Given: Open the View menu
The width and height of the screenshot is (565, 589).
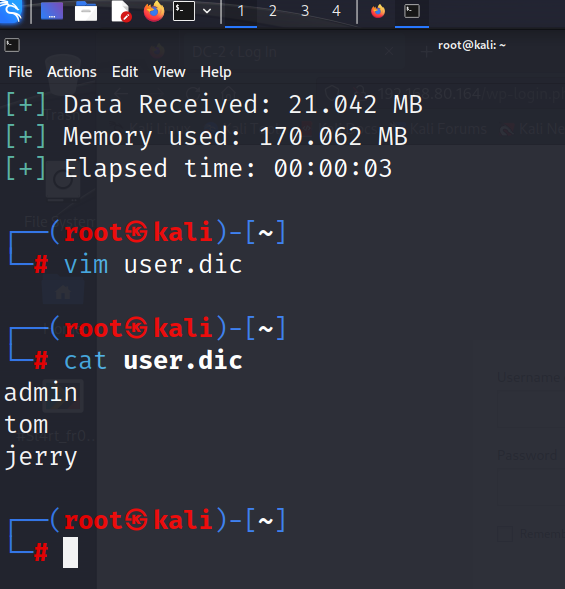Looking at the screenshot, I should (x=169, y=72).
